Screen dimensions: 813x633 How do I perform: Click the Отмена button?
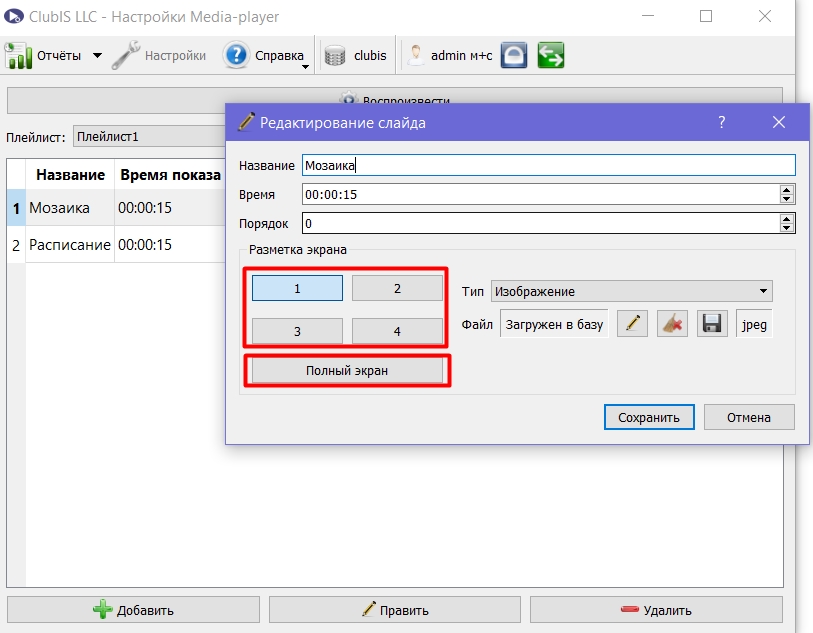pyautogui.click(x=749, y=417)
